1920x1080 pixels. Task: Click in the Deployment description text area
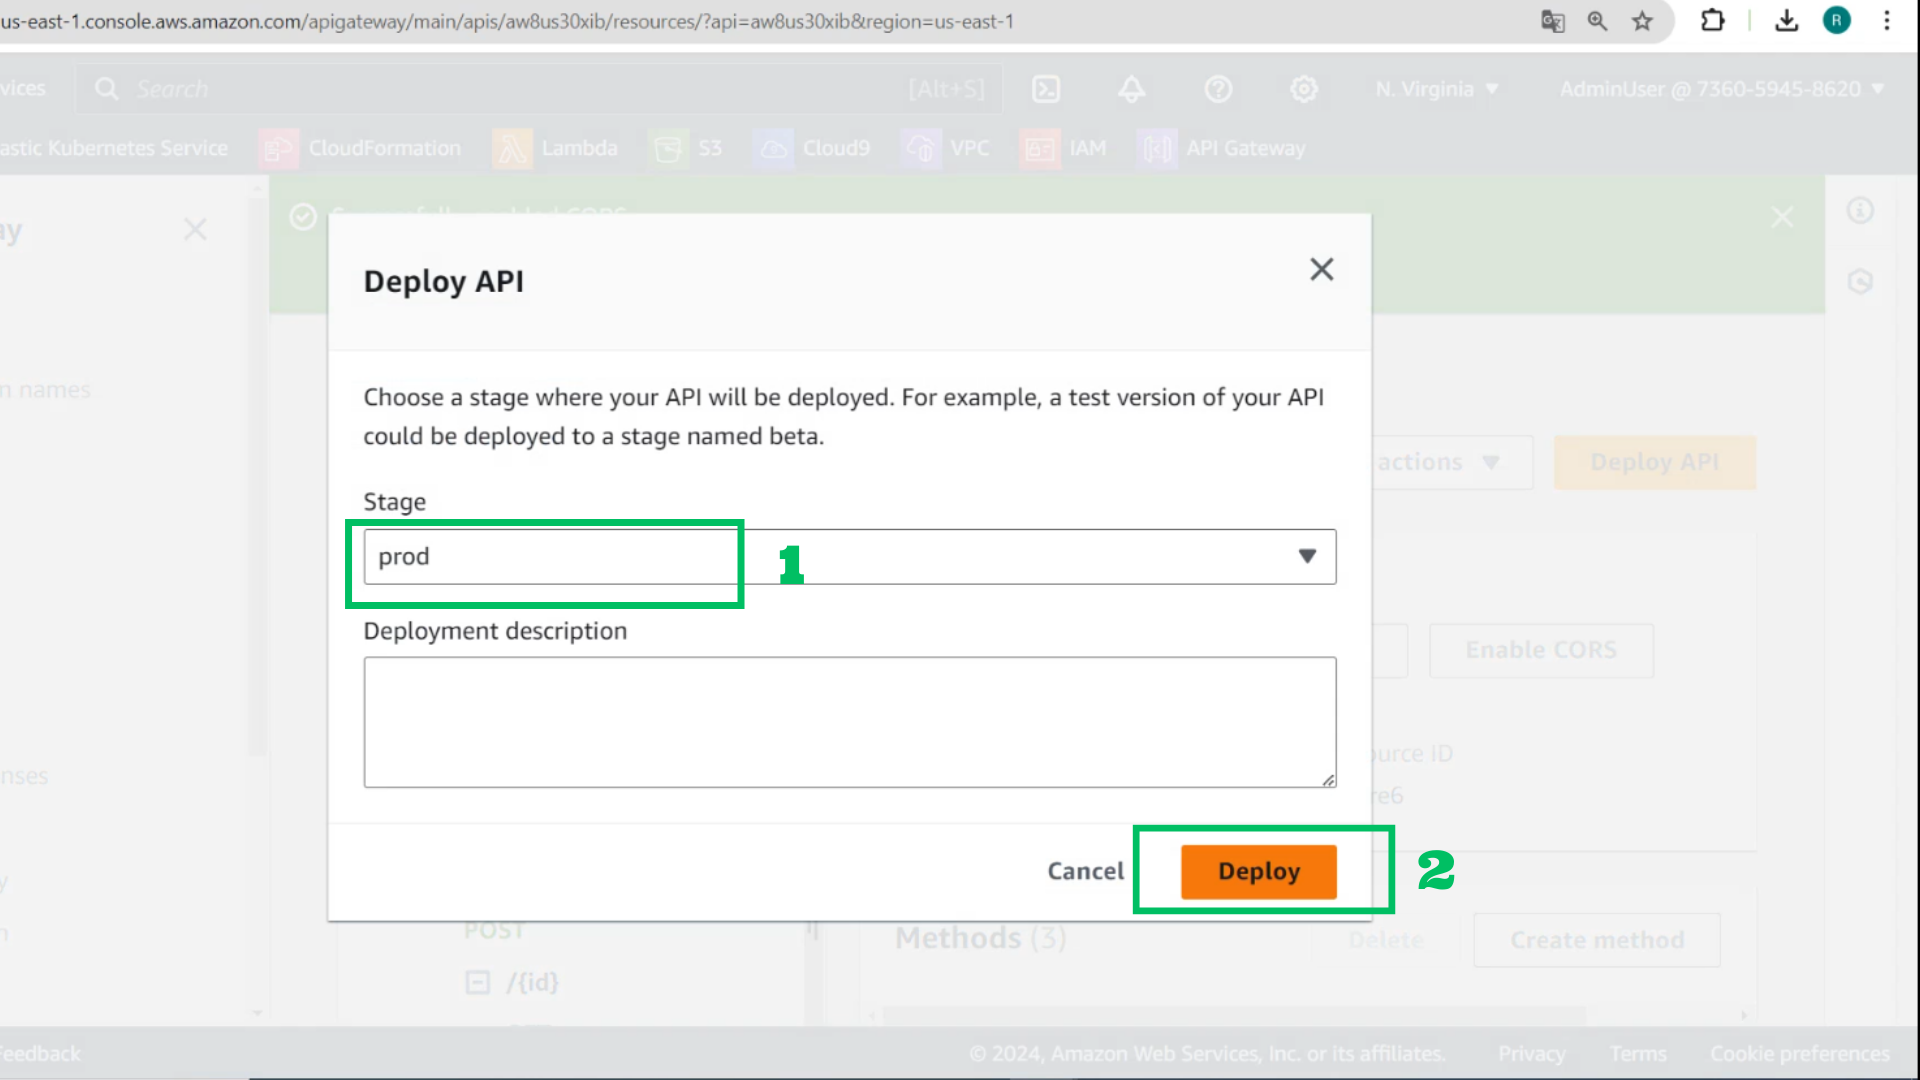[850, 722]
